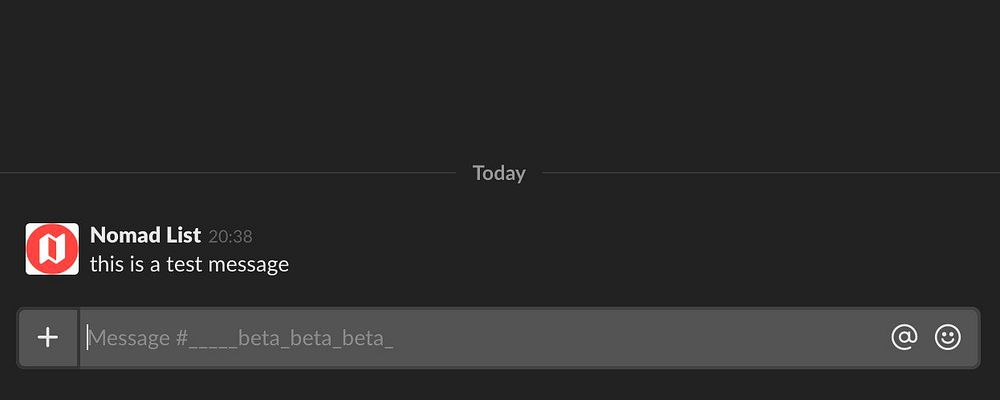Open the attachment menu with plus icon
Screen dimensions: 1000x400
point(48,337)
